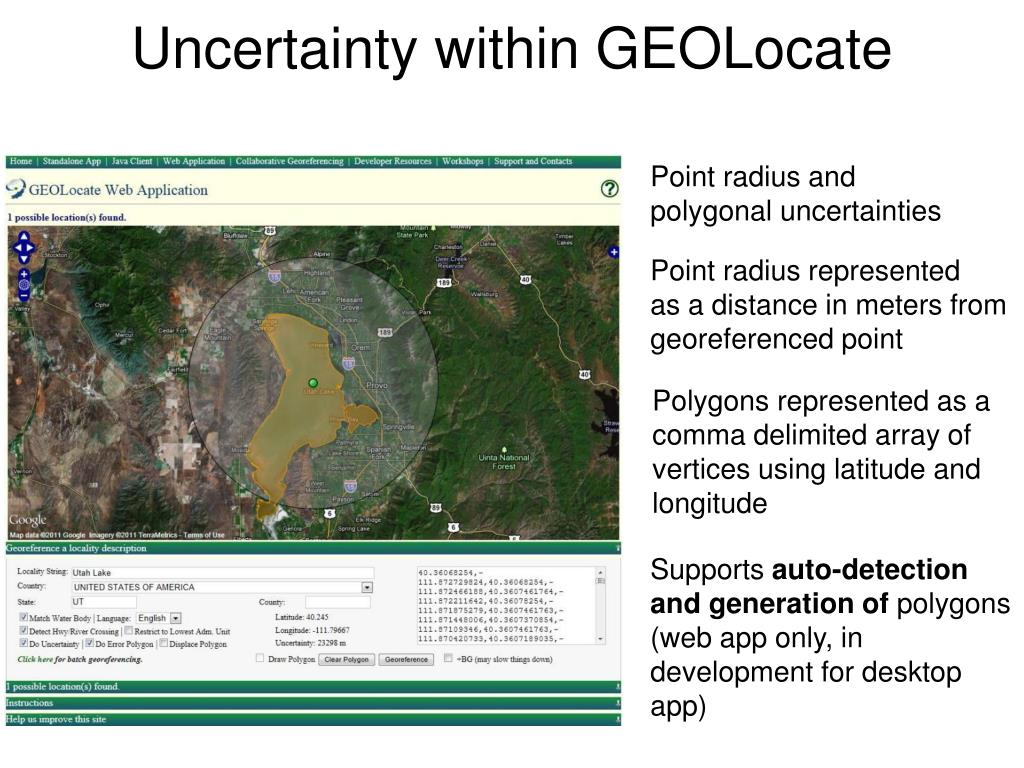Click the Google logo on the map

click(x=27, y=520)
